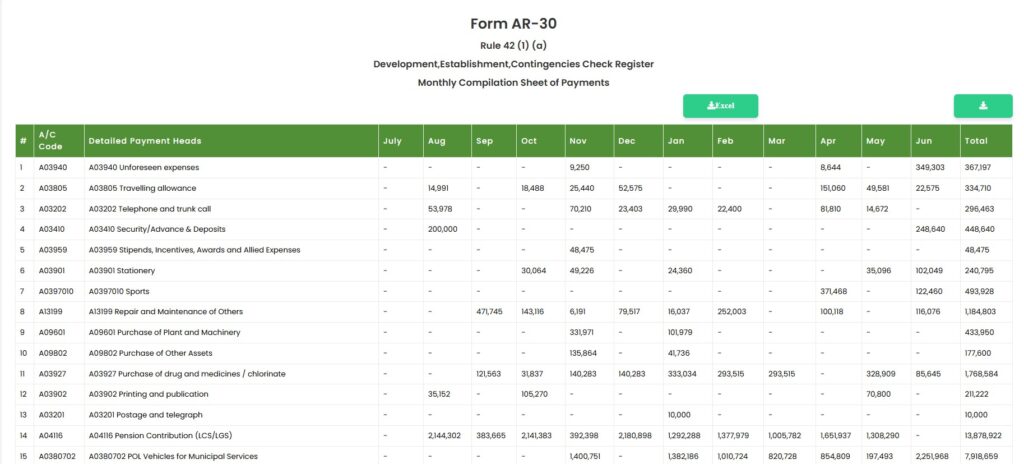1024x464 pixels.
Task: Click the A/C Code column header
Action: (x=59, y=141)
